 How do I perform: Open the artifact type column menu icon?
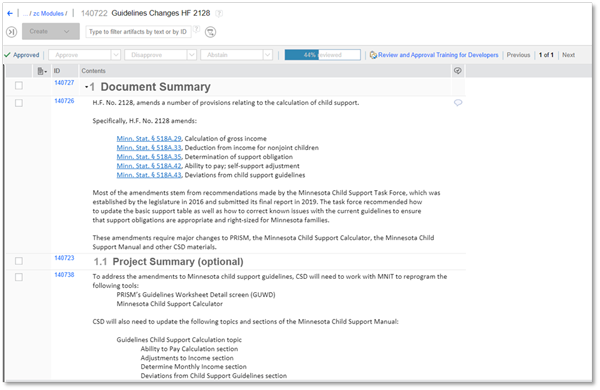pos(42,71)
